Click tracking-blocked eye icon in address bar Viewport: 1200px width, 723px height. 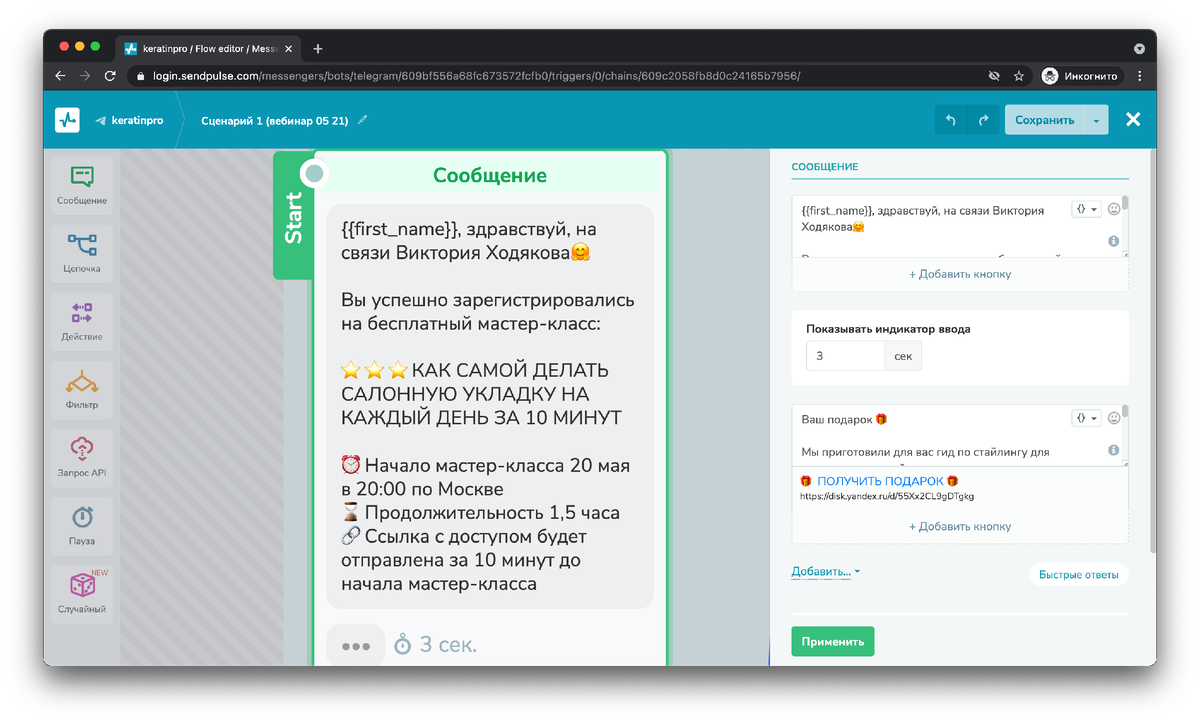pyautogui.click(x=994, y=76)
